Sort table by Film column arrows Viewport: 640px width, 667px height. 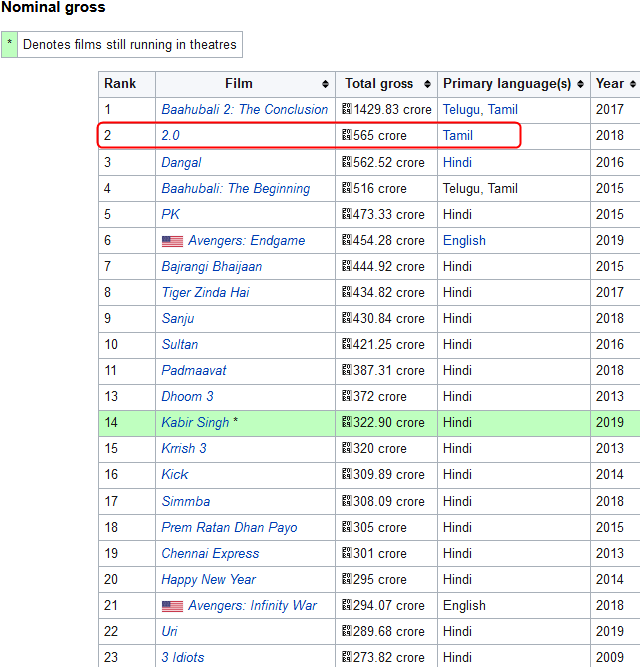coord(325,84)
